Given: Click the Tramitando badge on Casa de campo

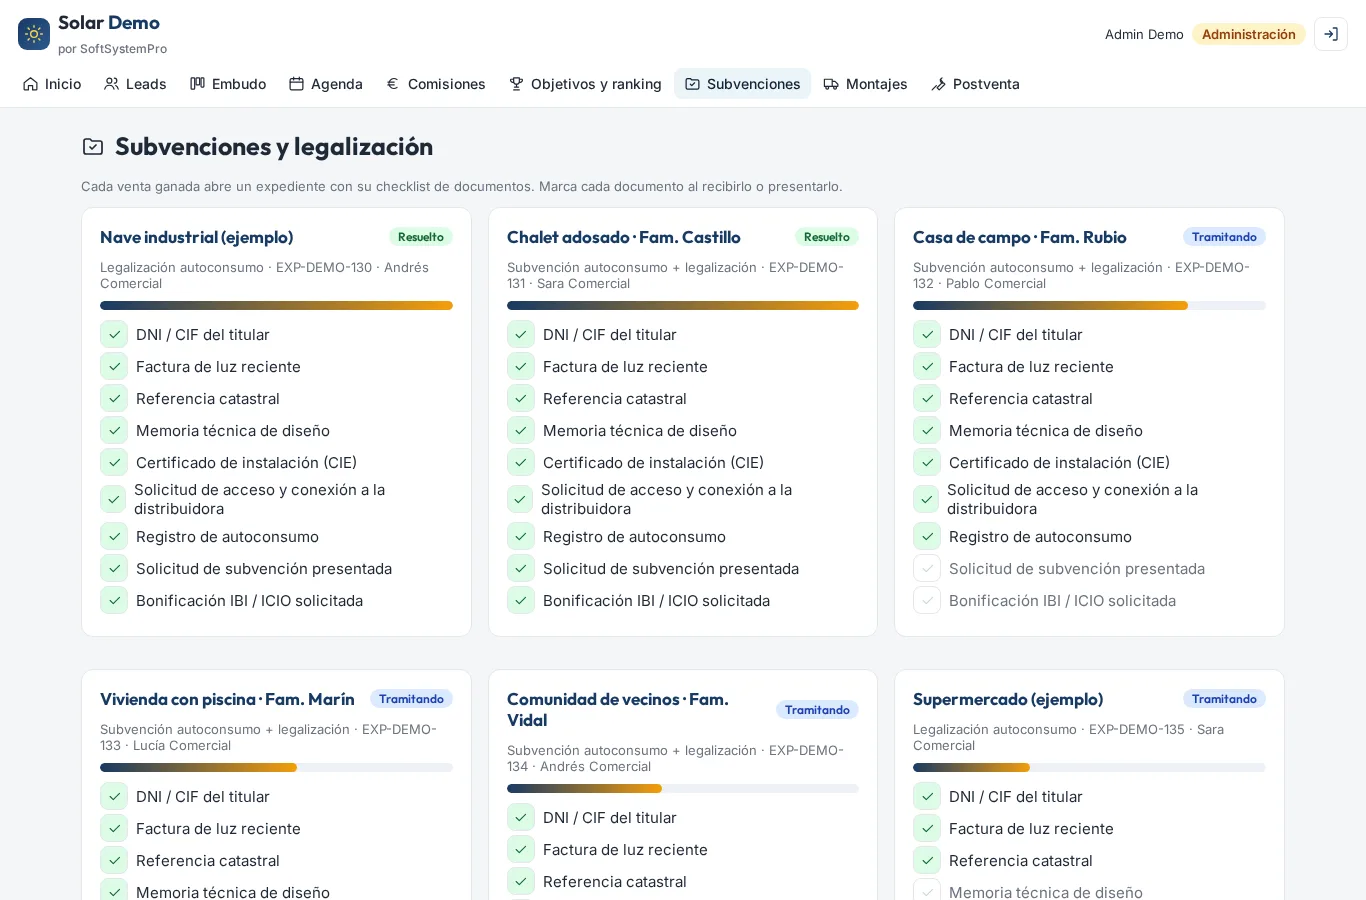Looking at the screenshot, I should [x=1224, y=237].
